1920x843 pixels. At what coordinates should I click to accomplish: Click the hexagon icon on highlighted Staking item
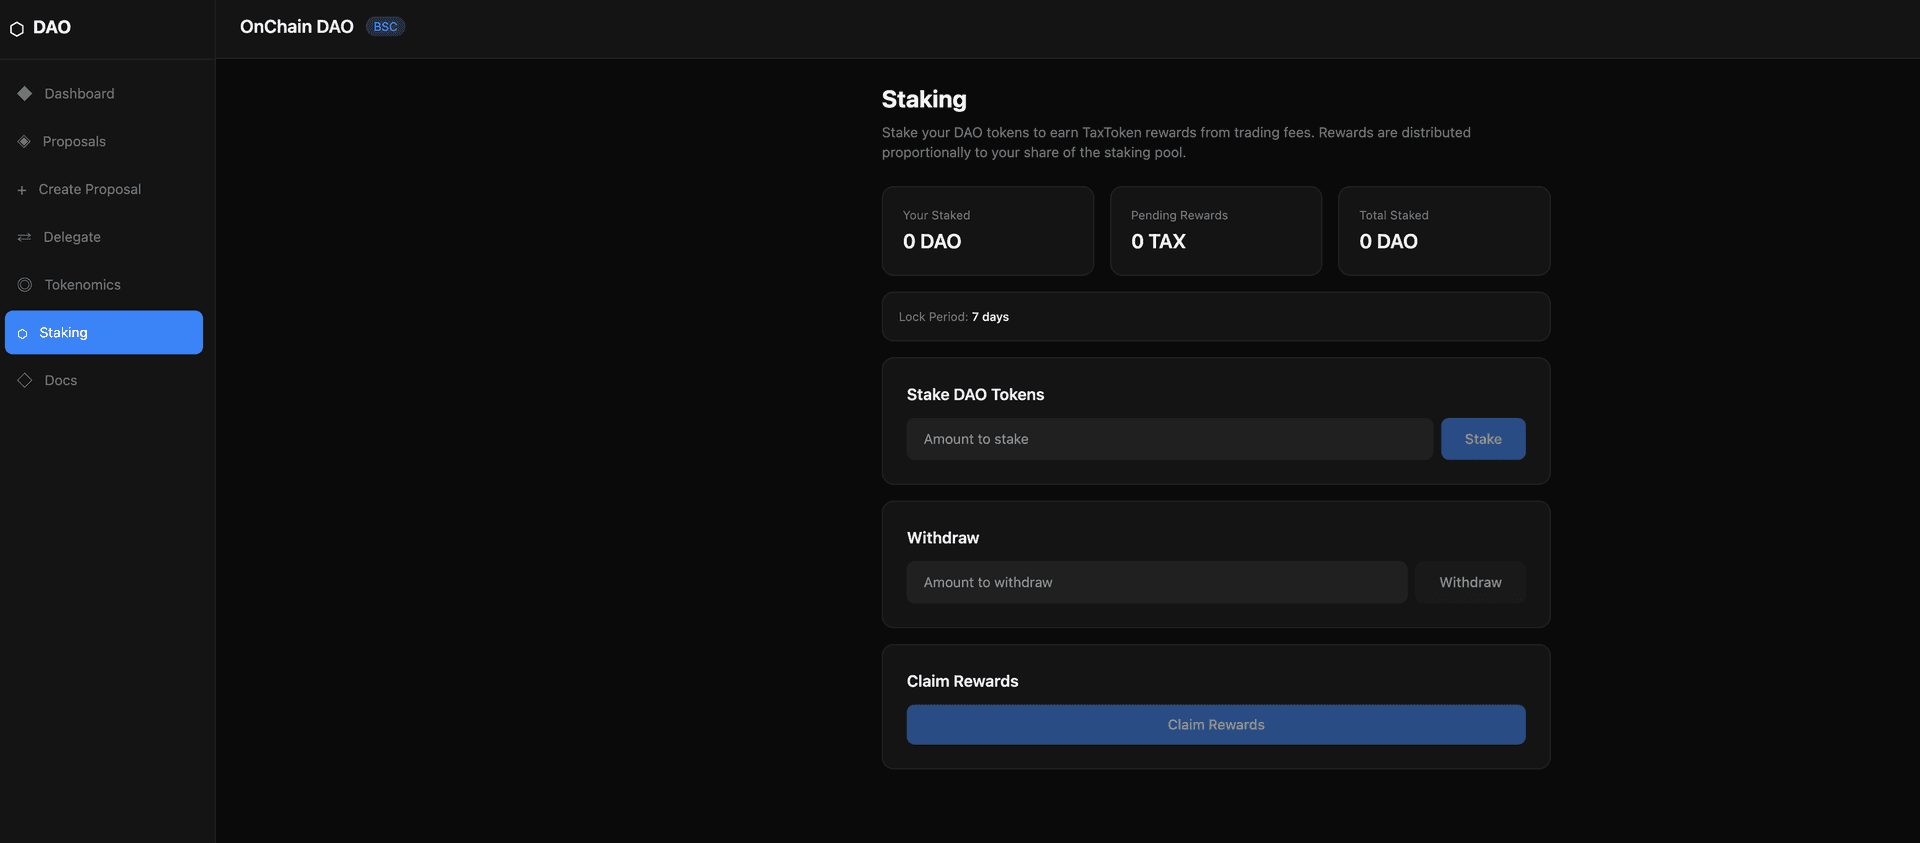(x=23, y=333)
